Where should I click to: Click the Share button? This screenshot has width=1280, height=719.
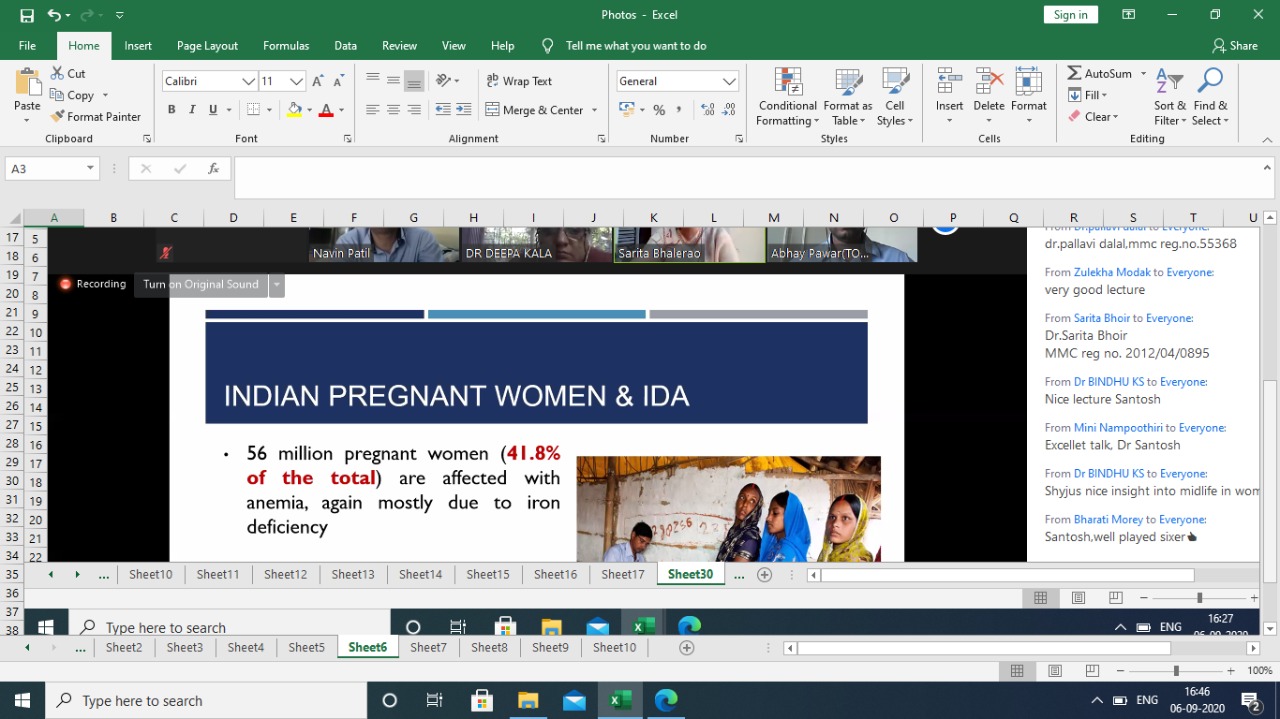pos(1235,46)
